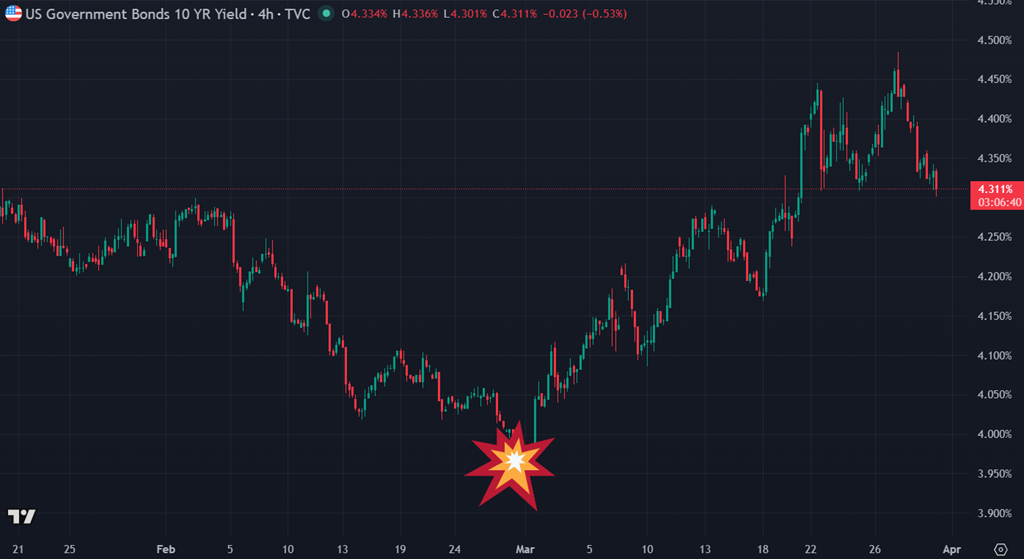
Task: Open chart settings hexagon gear icon
Action: (1001, 549)
